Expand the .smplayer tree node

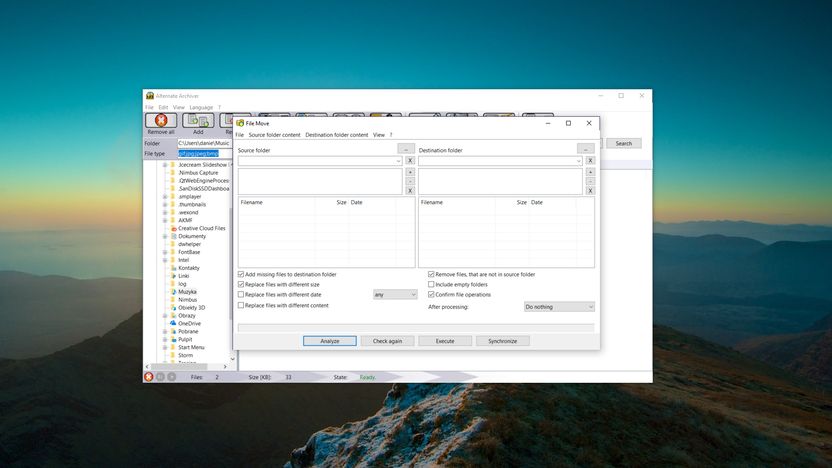tap(164, 196)
